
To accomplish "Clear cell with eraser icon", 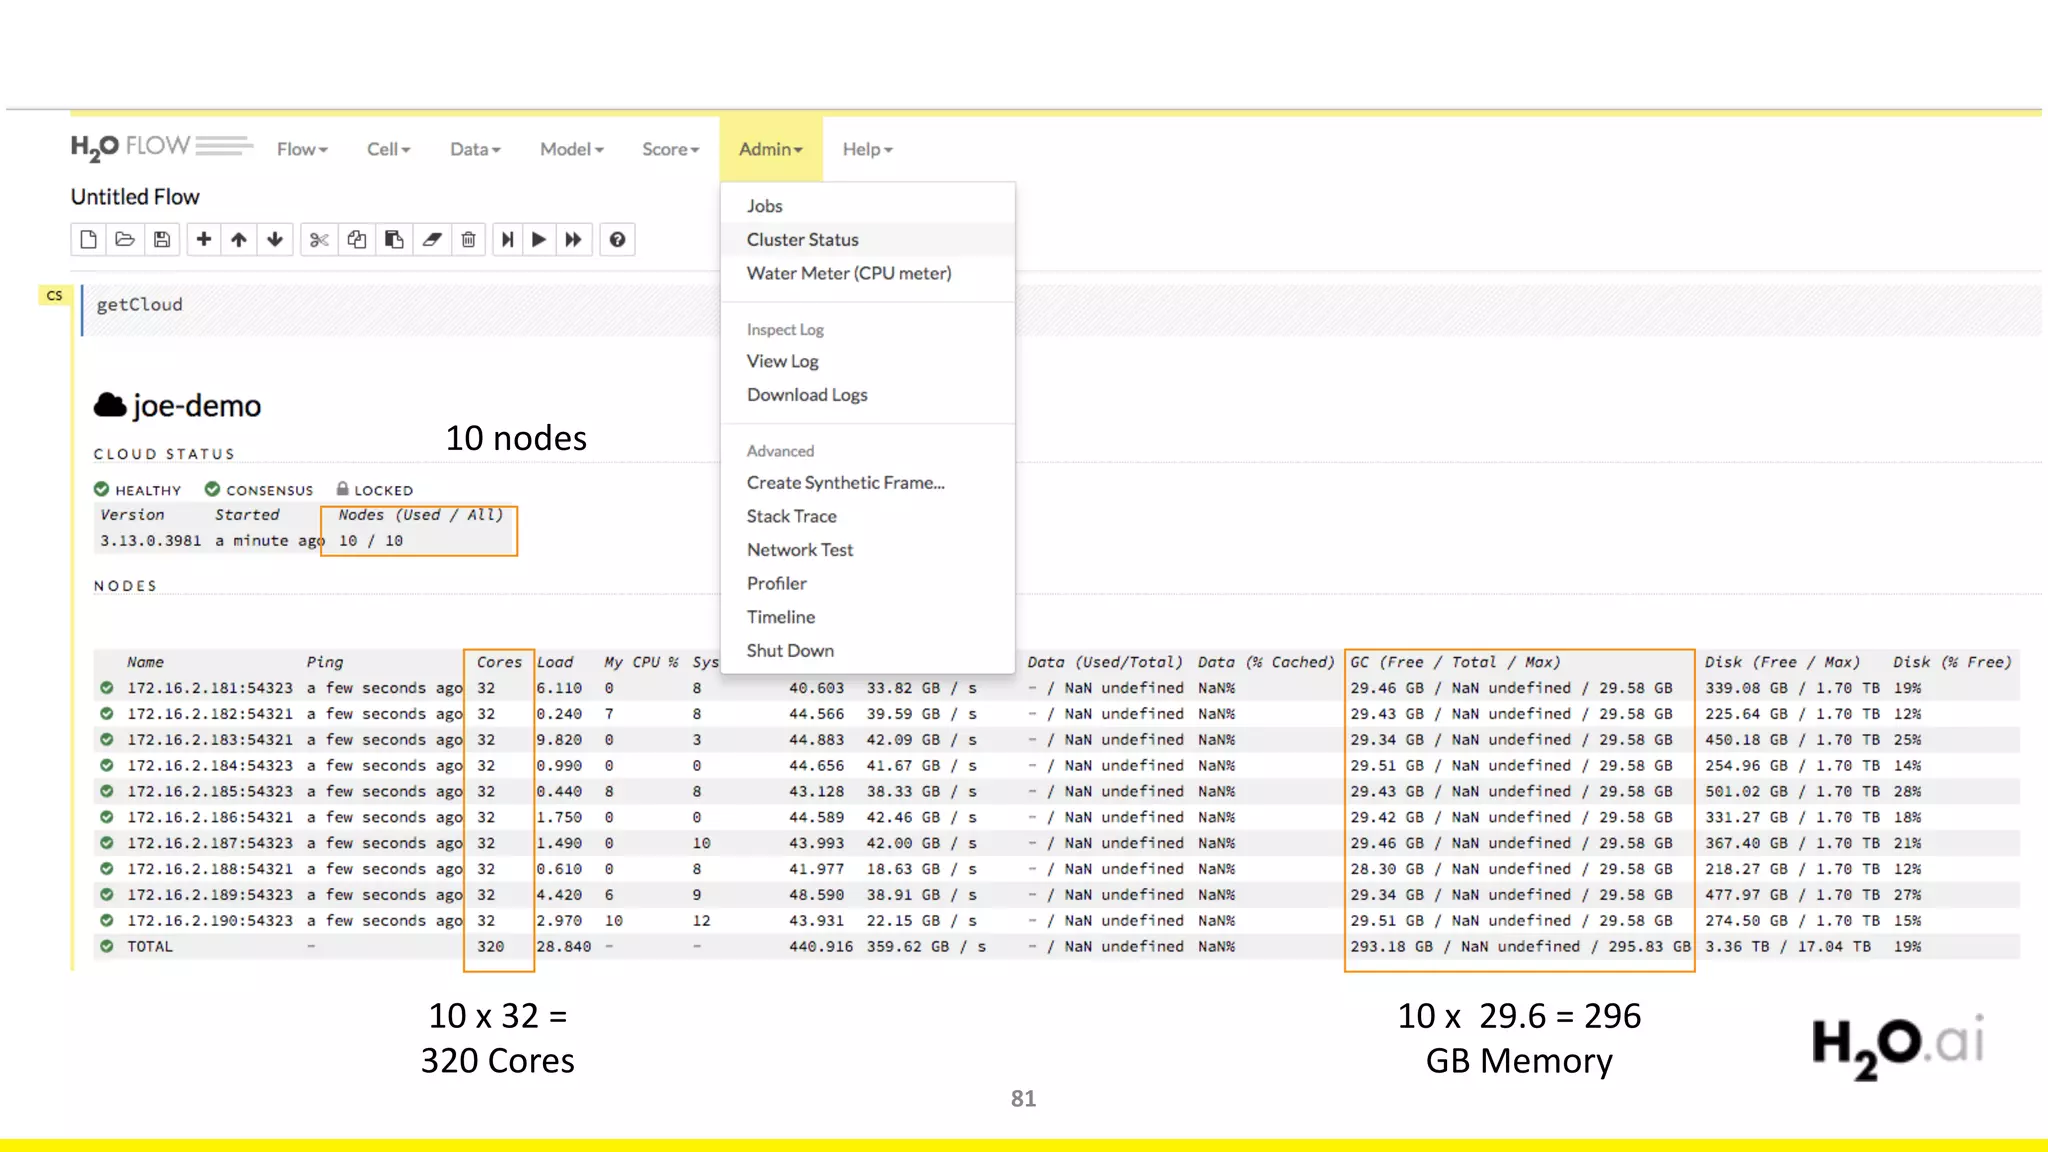I will pyautogui.click(x=431, y=239).
